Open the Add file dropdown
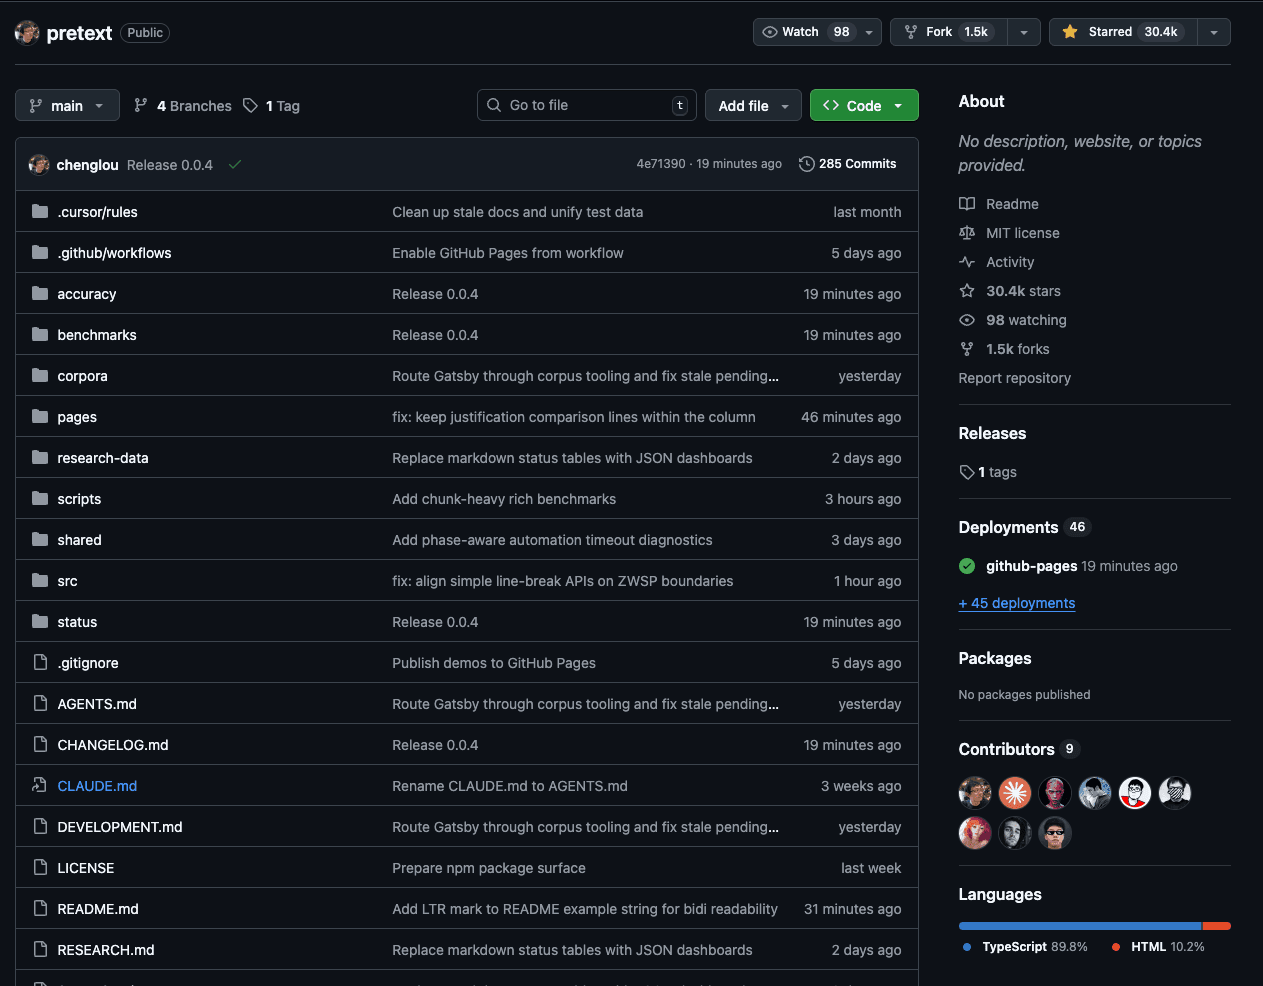This screenshot has height=986, width=1263. (753, 106)
